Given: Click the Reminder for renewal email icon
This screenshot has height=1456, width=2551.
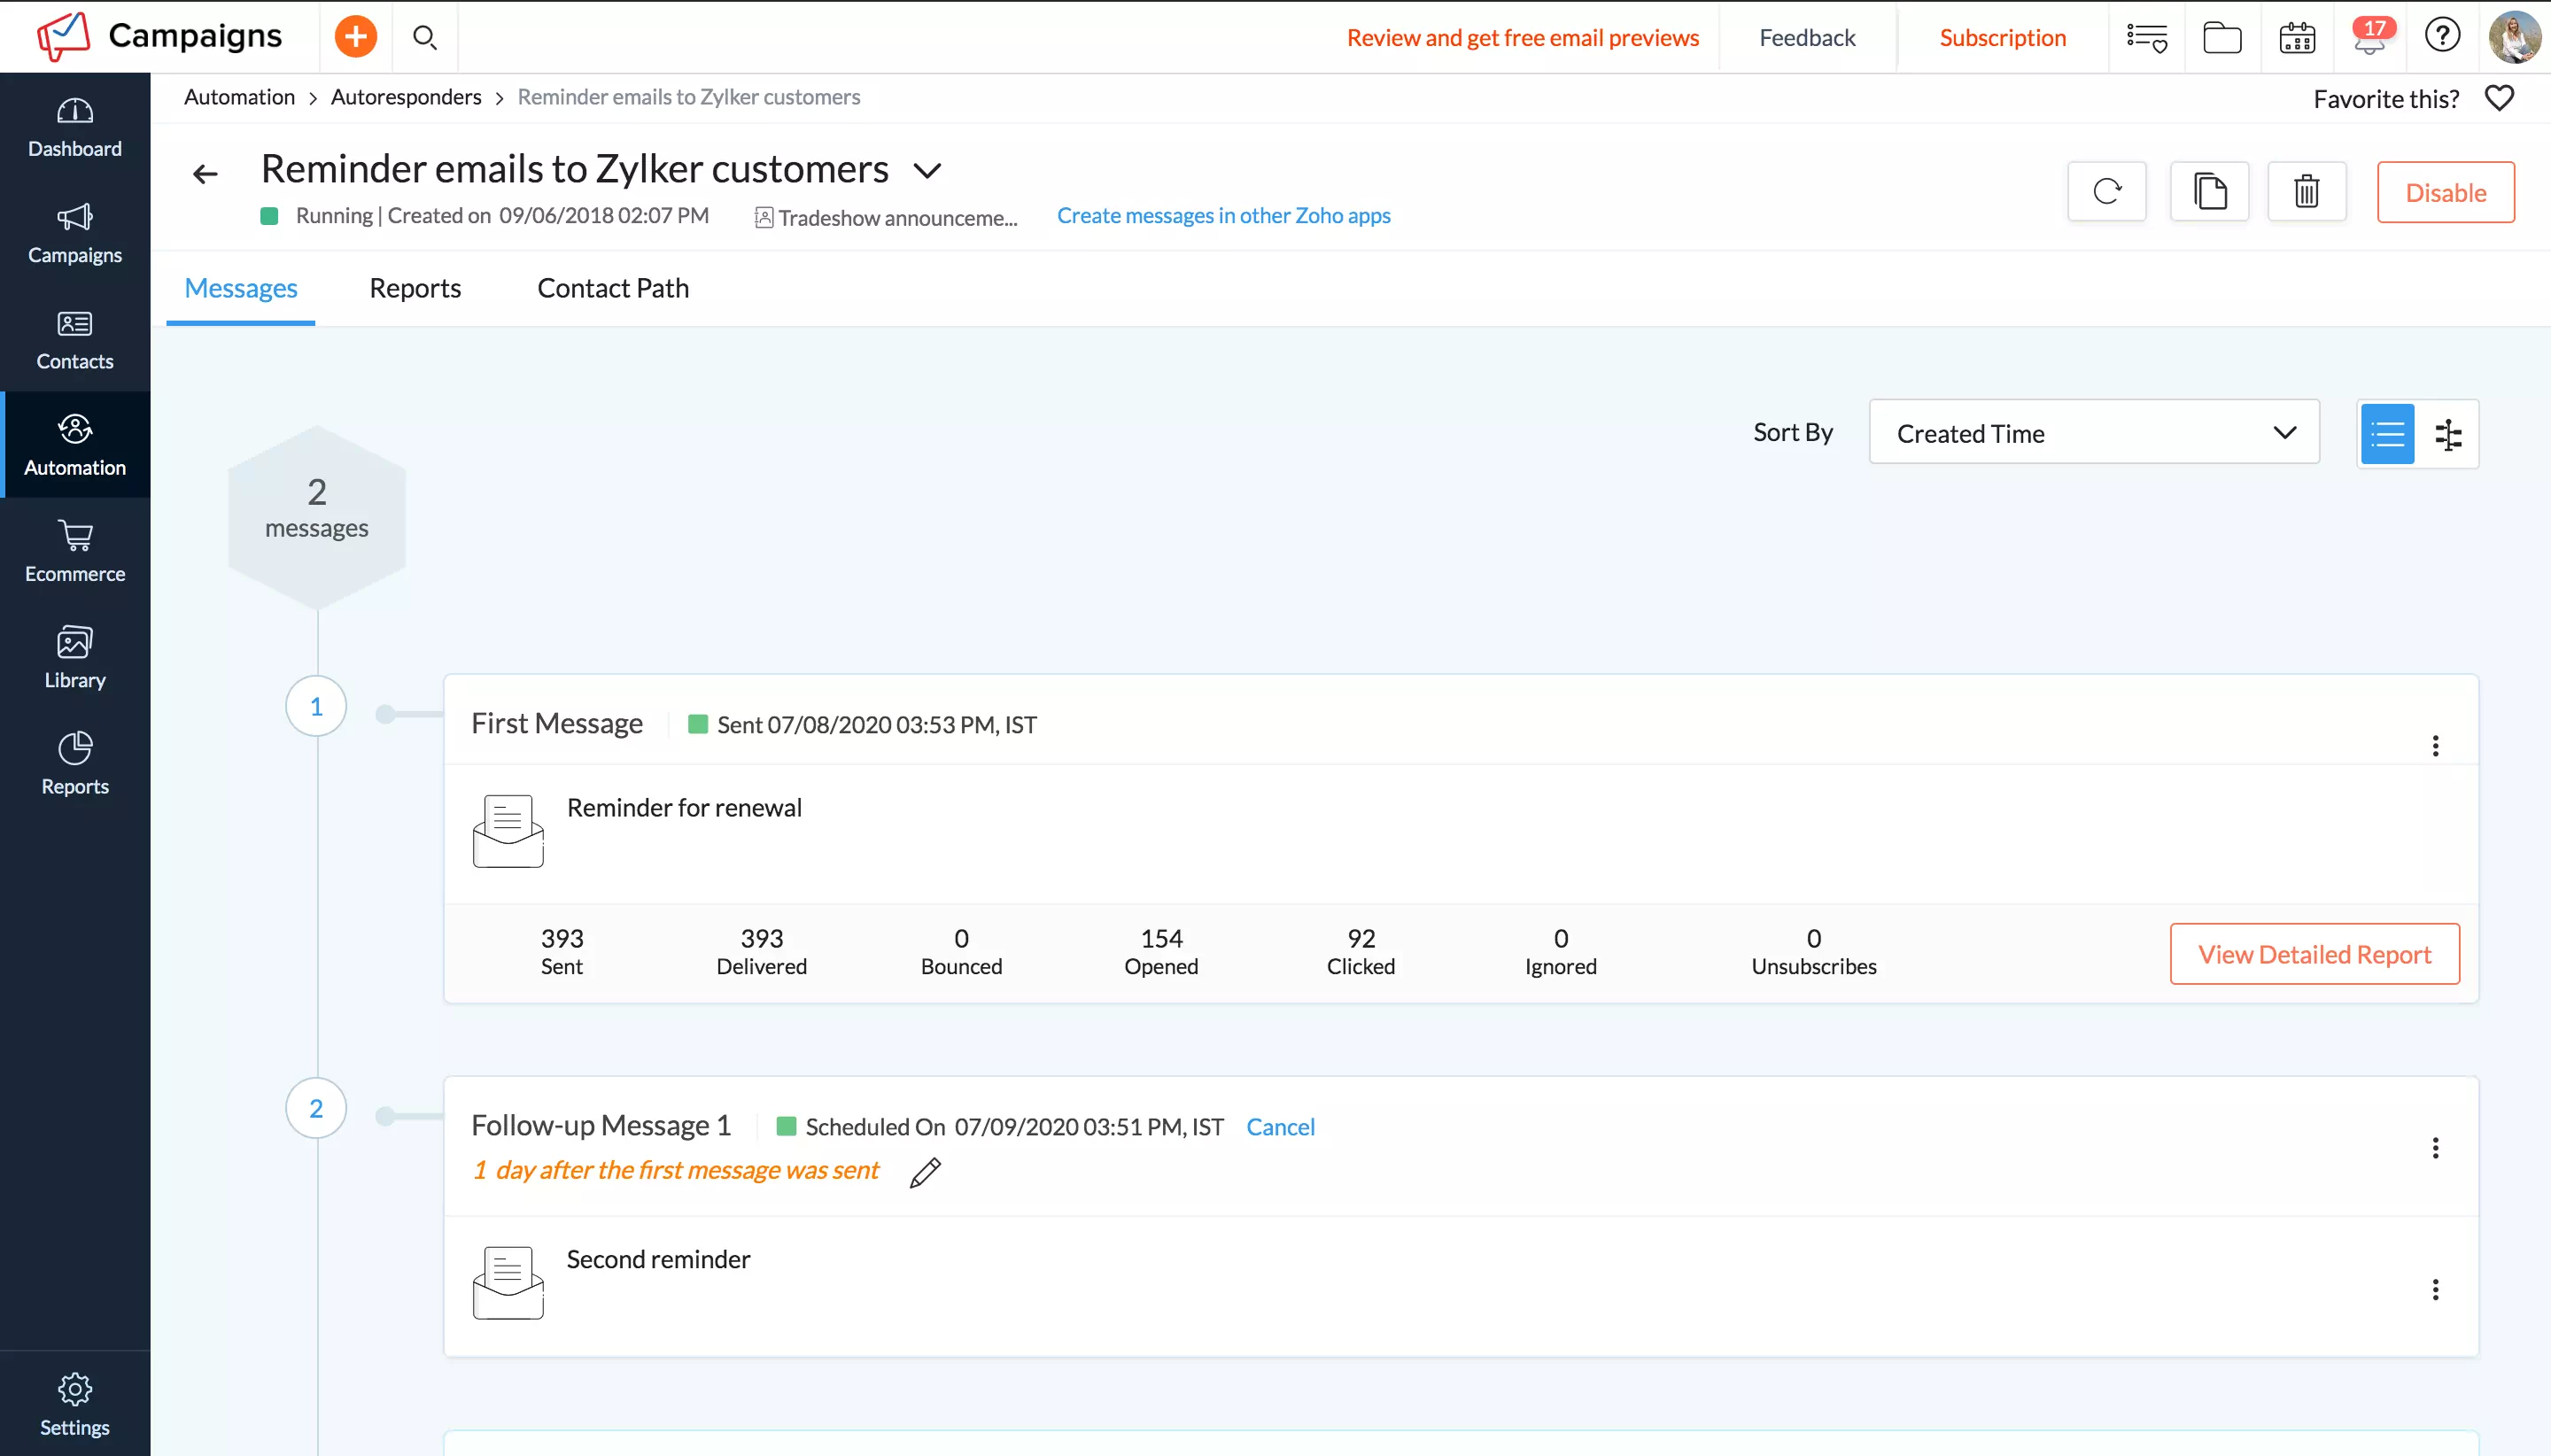Looking at the screenshot, I should point(508,831).
